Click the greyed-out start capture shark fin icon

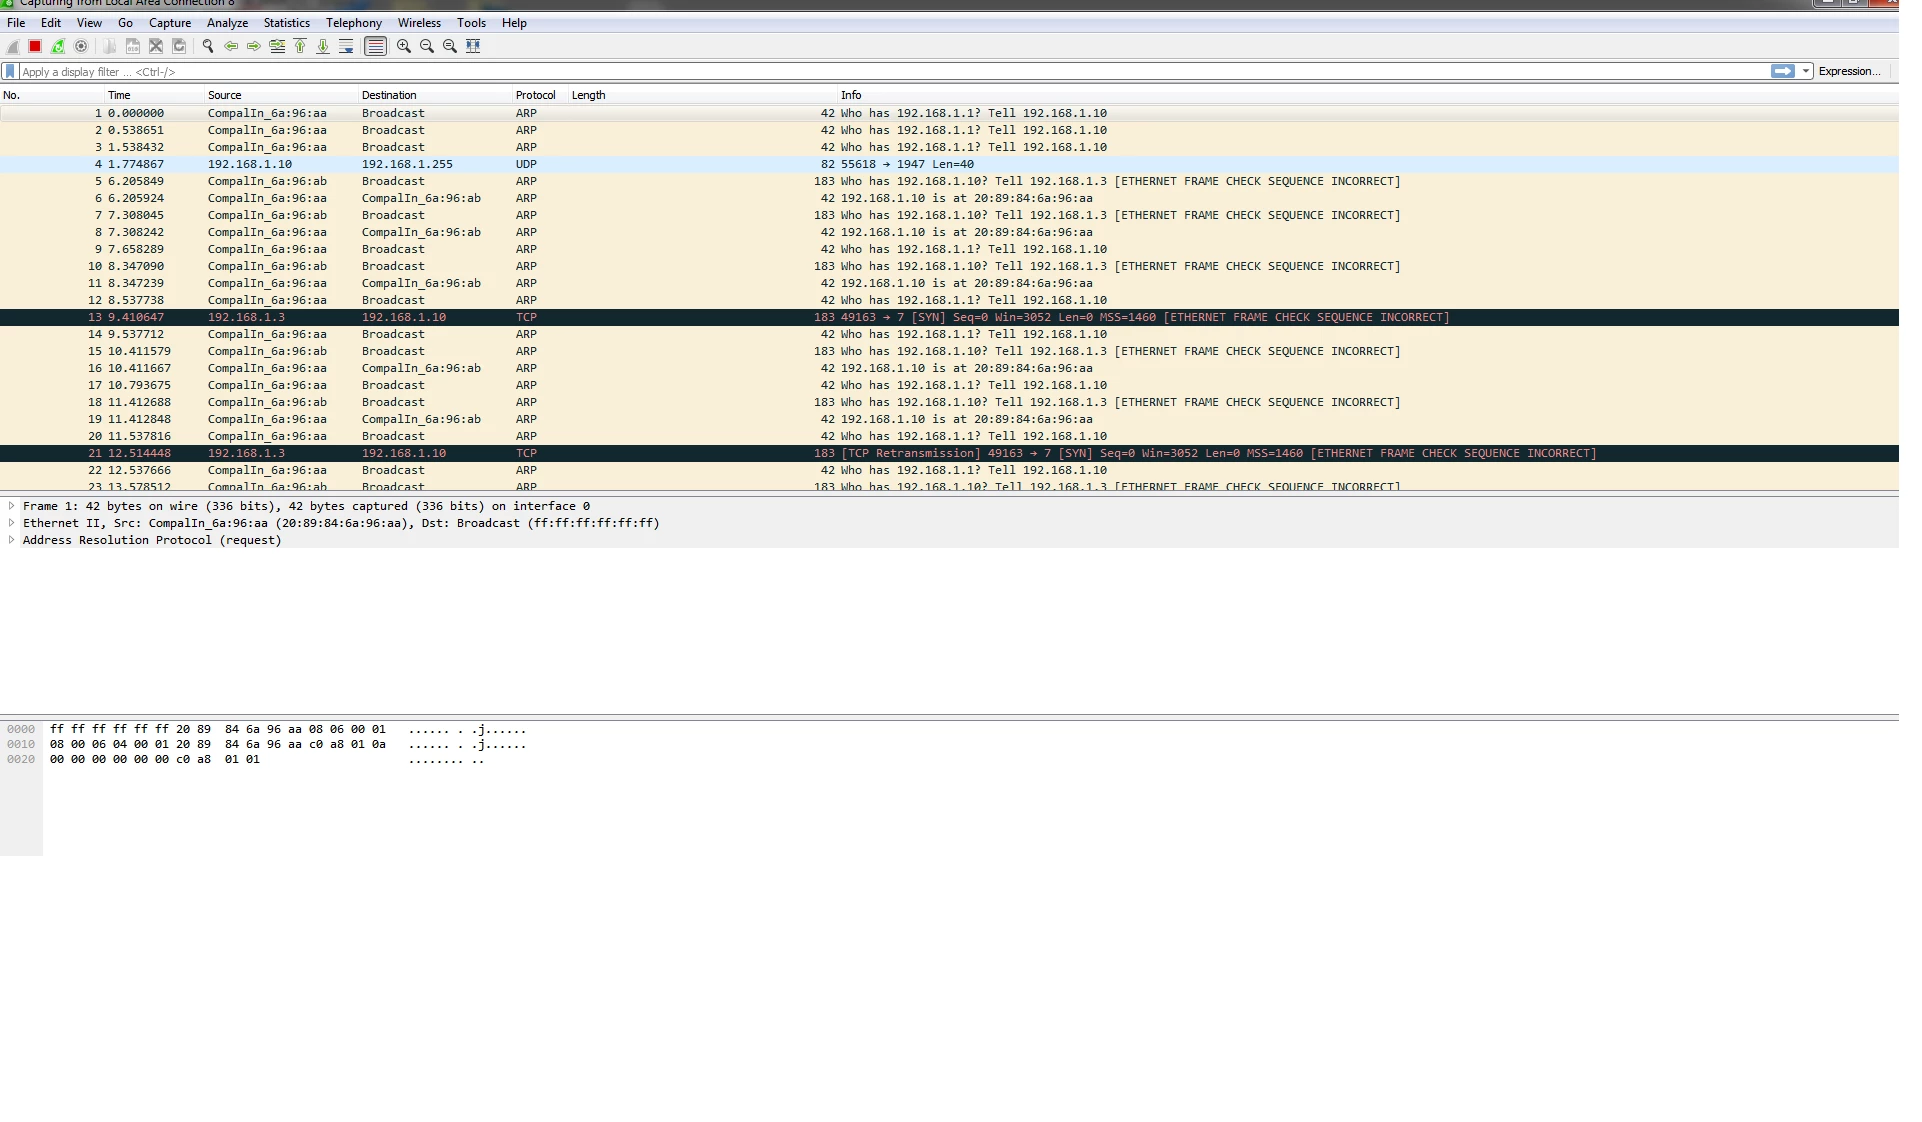pos(13,46)
